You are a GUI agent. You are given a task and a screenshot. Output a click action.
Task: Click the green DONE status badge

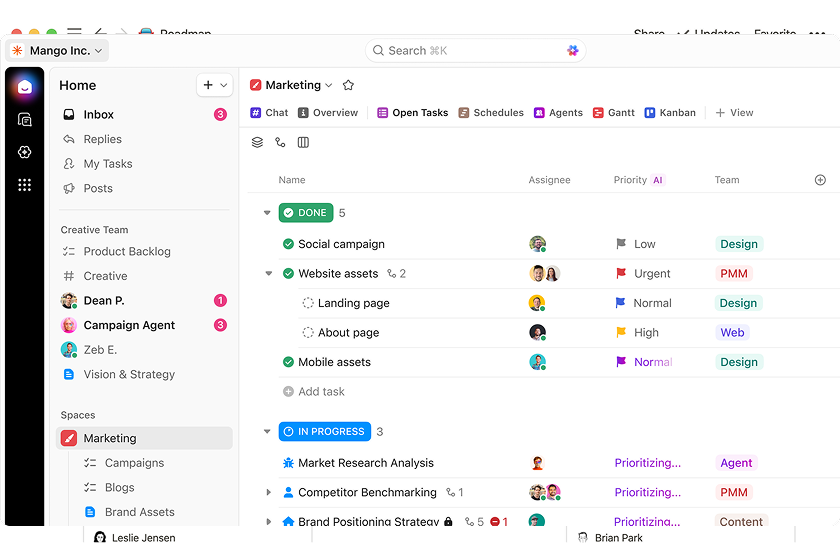coord(306,213)
